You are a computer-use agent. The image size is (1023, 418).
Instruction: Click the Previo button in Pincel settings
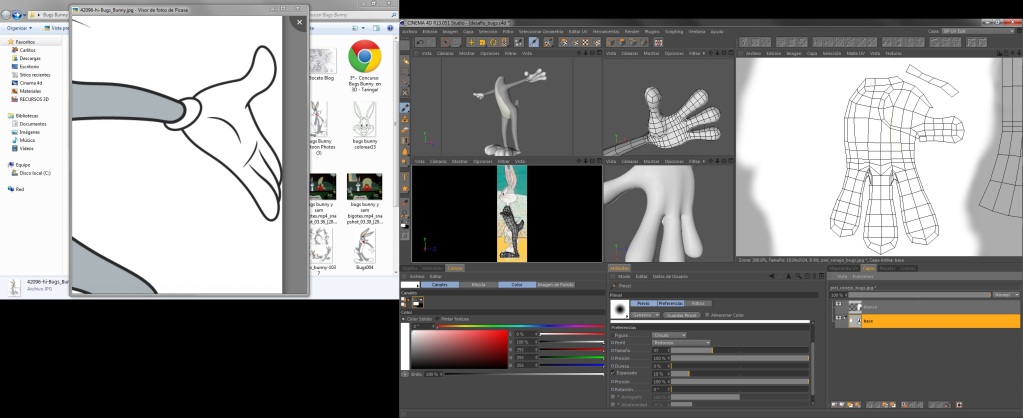click(x=643, y=303)
